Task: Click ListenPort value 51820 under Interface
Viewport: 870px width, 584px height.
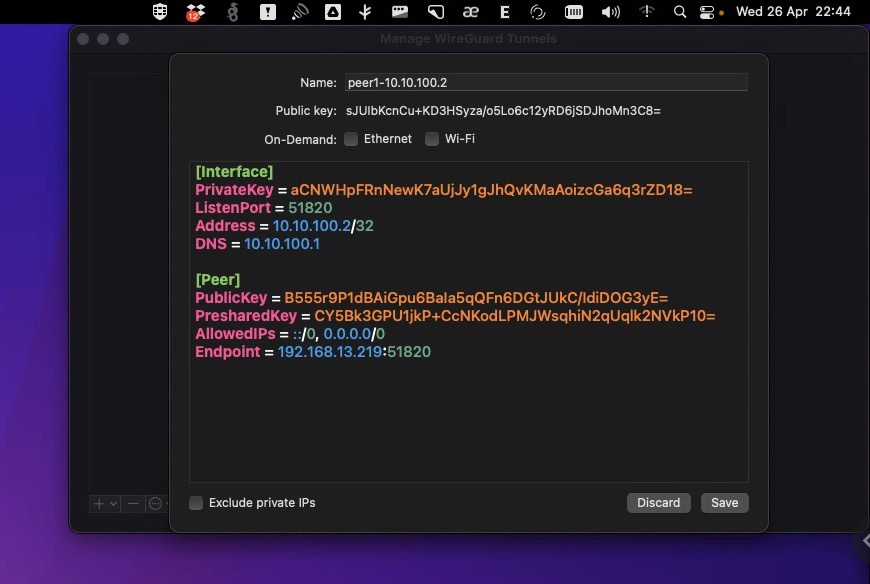Action: [310, 207]
